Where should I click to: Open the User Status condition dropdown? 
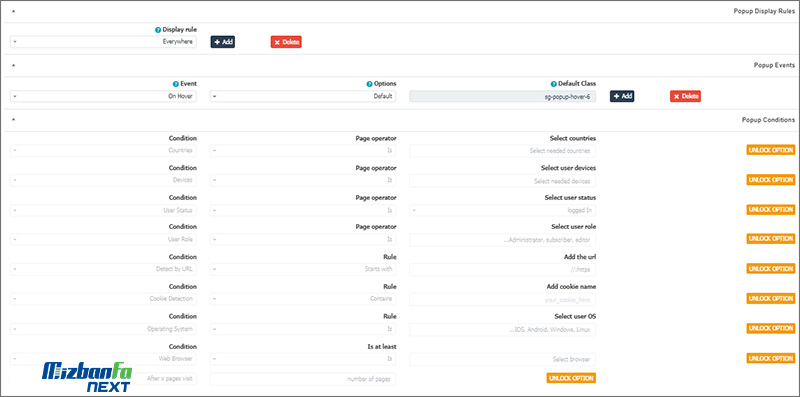coord(103,210)
